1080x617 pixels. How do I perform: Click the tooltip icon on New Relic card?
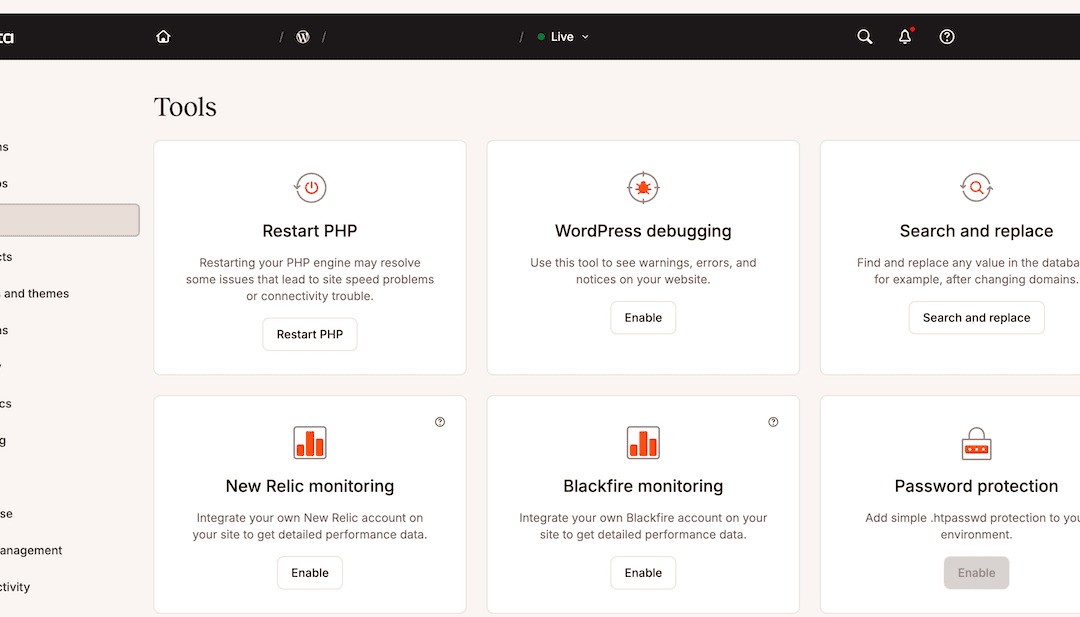click(x=439, y=422)
